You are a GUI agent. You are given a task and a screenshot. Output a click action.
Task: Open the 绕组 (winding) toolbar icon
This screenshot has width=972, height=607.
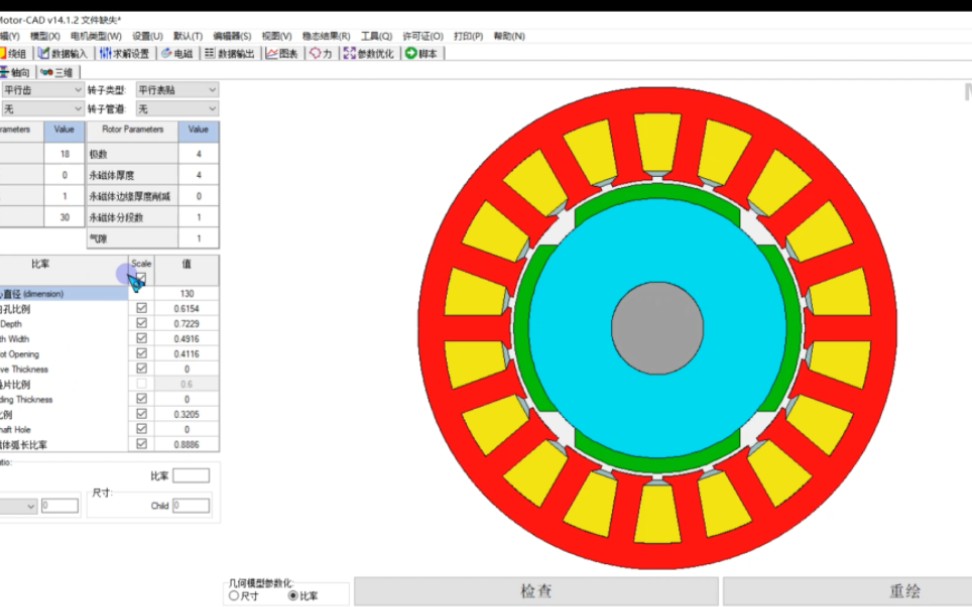tap(16, 53)
